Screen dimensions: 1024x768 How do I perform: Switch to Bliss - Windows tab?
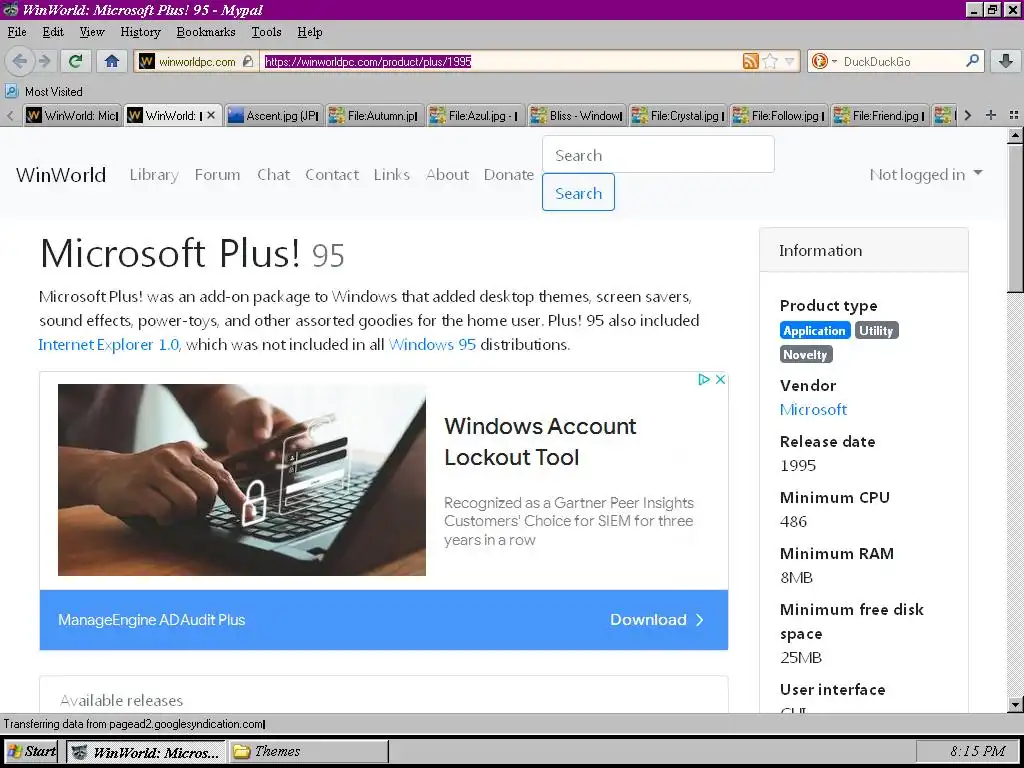(577, 116)
